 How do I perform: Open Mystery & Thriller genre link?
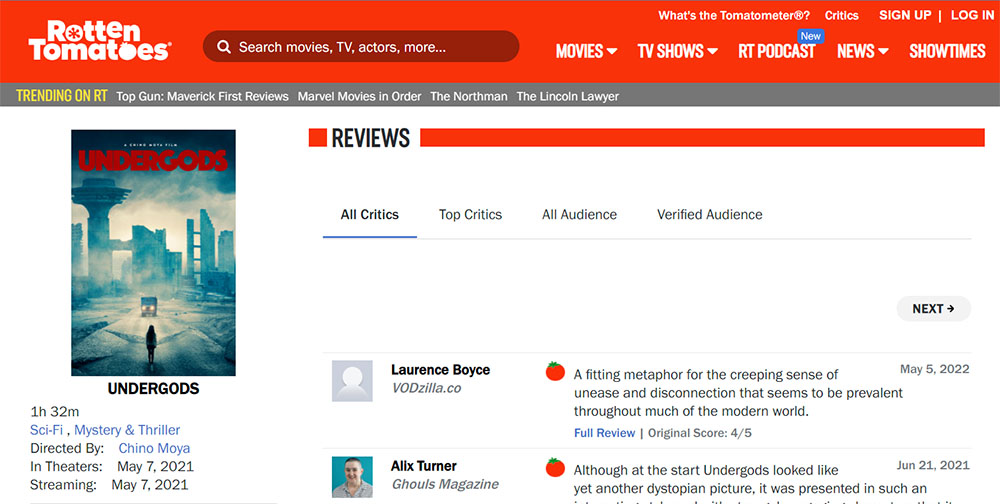127,430
